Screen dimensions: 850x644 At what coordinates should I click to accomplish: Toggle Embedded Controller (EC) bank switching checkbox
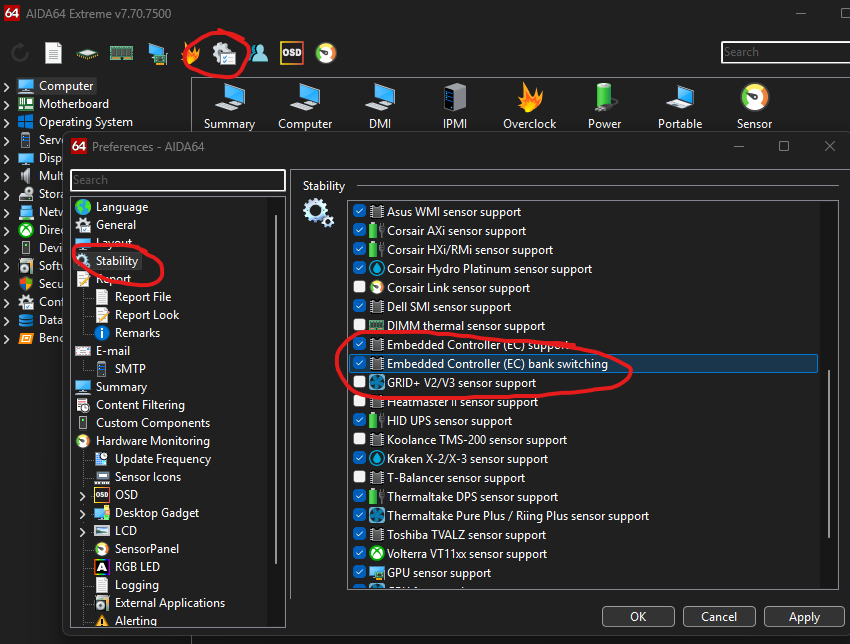tap(359, 363)
